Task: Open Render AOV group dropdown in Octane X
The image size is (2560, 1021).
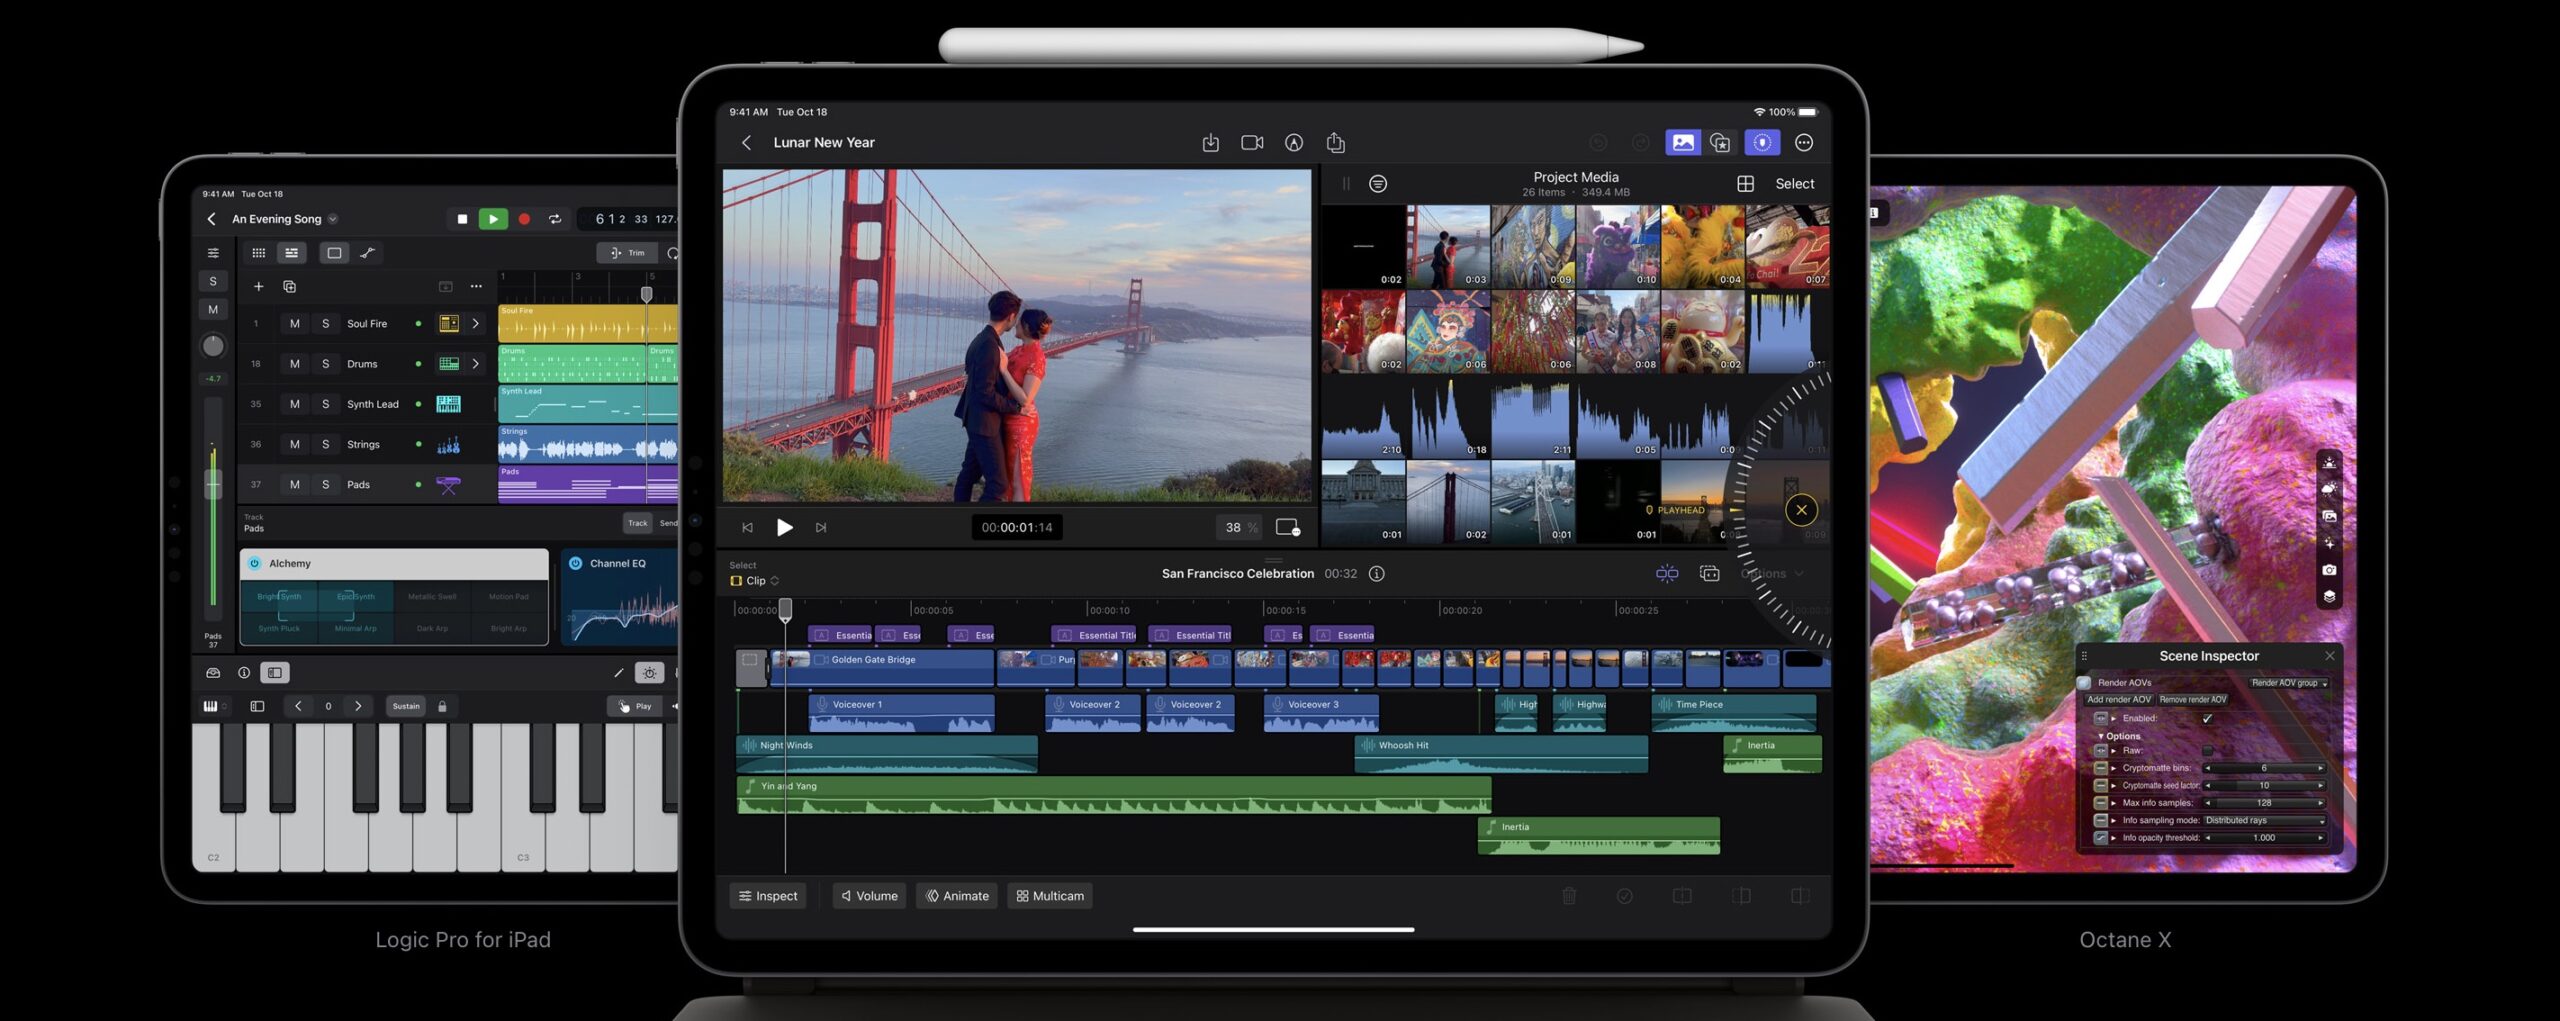Action: [2288, 683]
